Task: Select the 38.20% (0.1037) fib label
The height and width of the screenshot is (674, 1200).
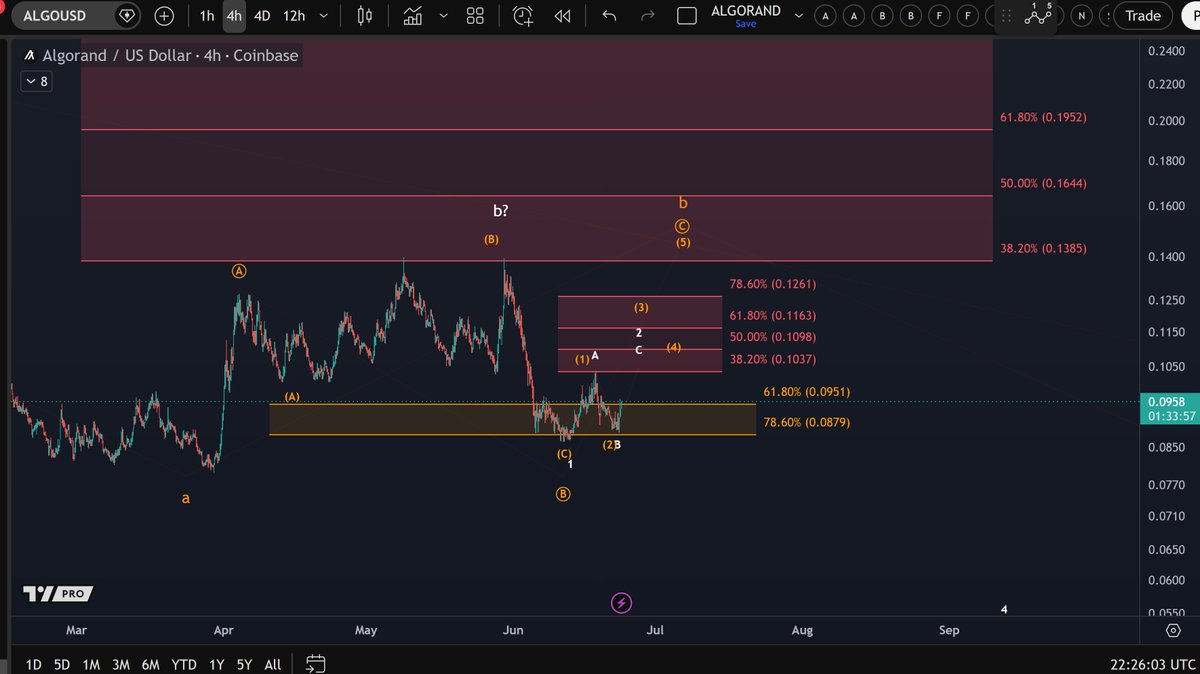Action: click(x=773, y=359)
